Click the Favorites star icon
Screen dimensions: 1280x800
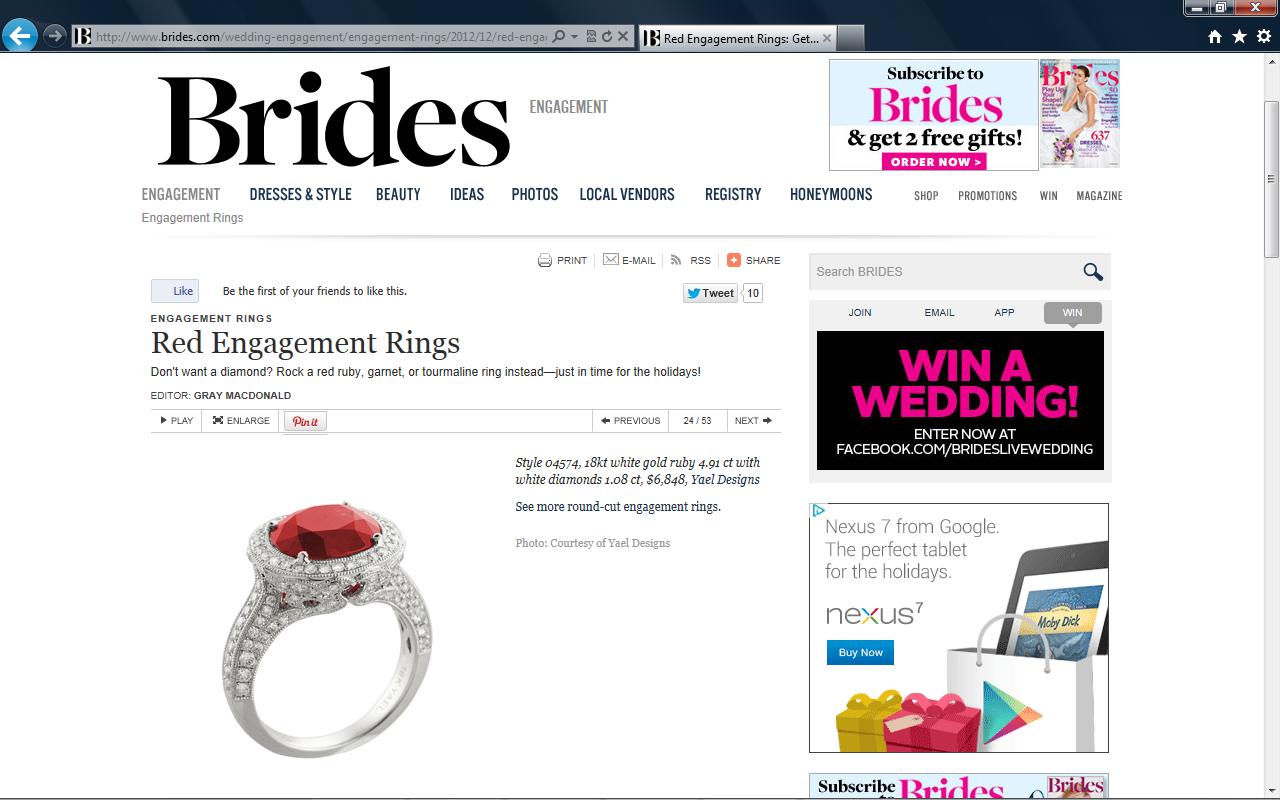(1239, 37)
